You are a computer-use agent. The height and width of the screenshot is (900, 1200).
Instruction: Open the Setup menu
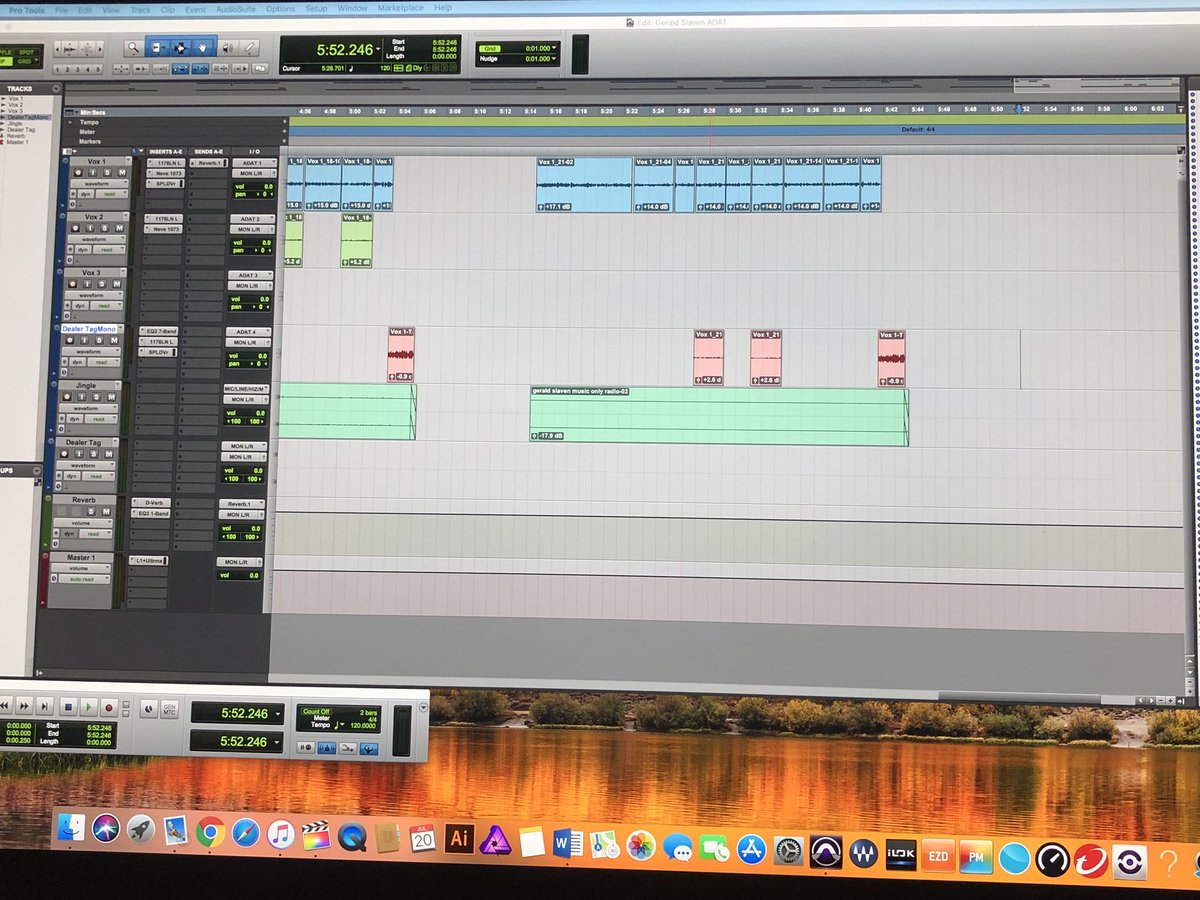point(316,9)
